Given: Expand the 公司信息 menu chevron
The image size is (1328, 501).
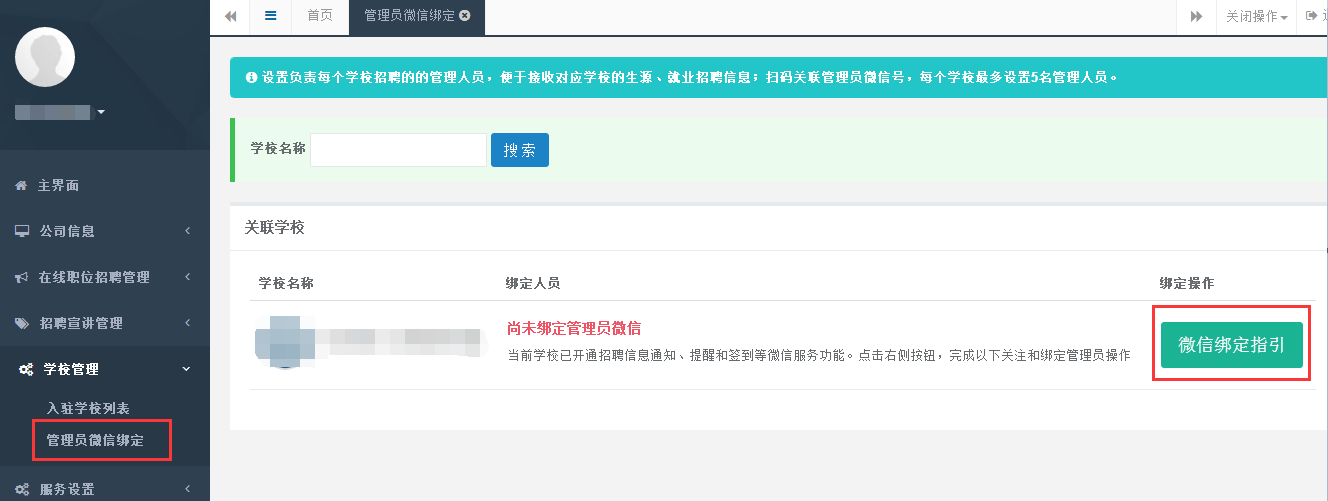Looking at the screenshot, I should coord(188,231).
